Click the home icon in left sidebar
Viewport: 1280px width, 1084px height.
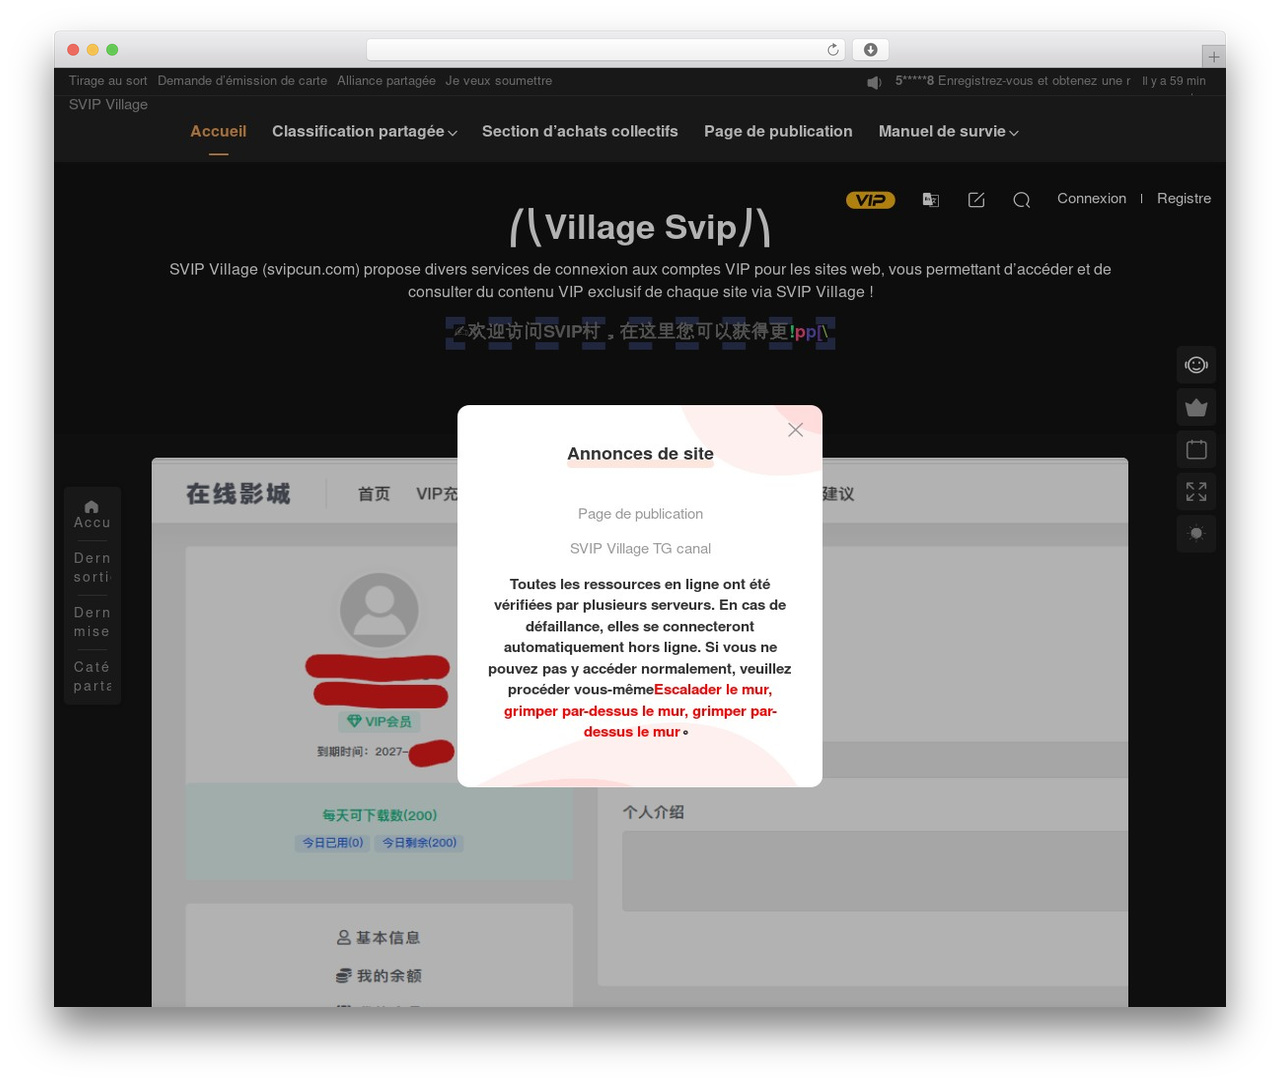click(x=92, y=506)
